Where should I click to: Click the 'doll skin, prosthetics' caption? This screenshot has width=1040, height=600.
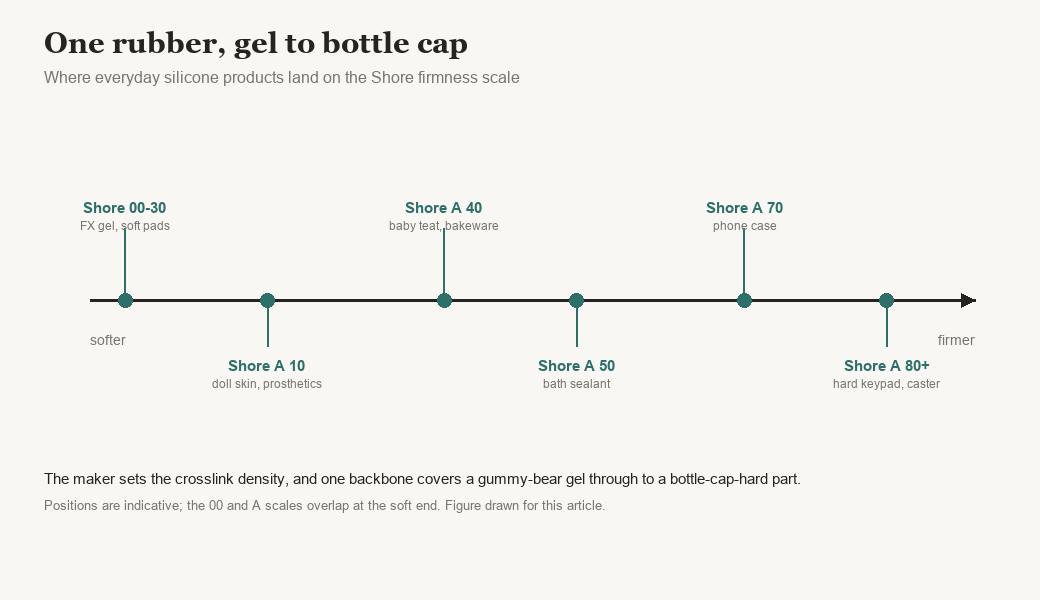pyautogui.click(x=267, y=384)
